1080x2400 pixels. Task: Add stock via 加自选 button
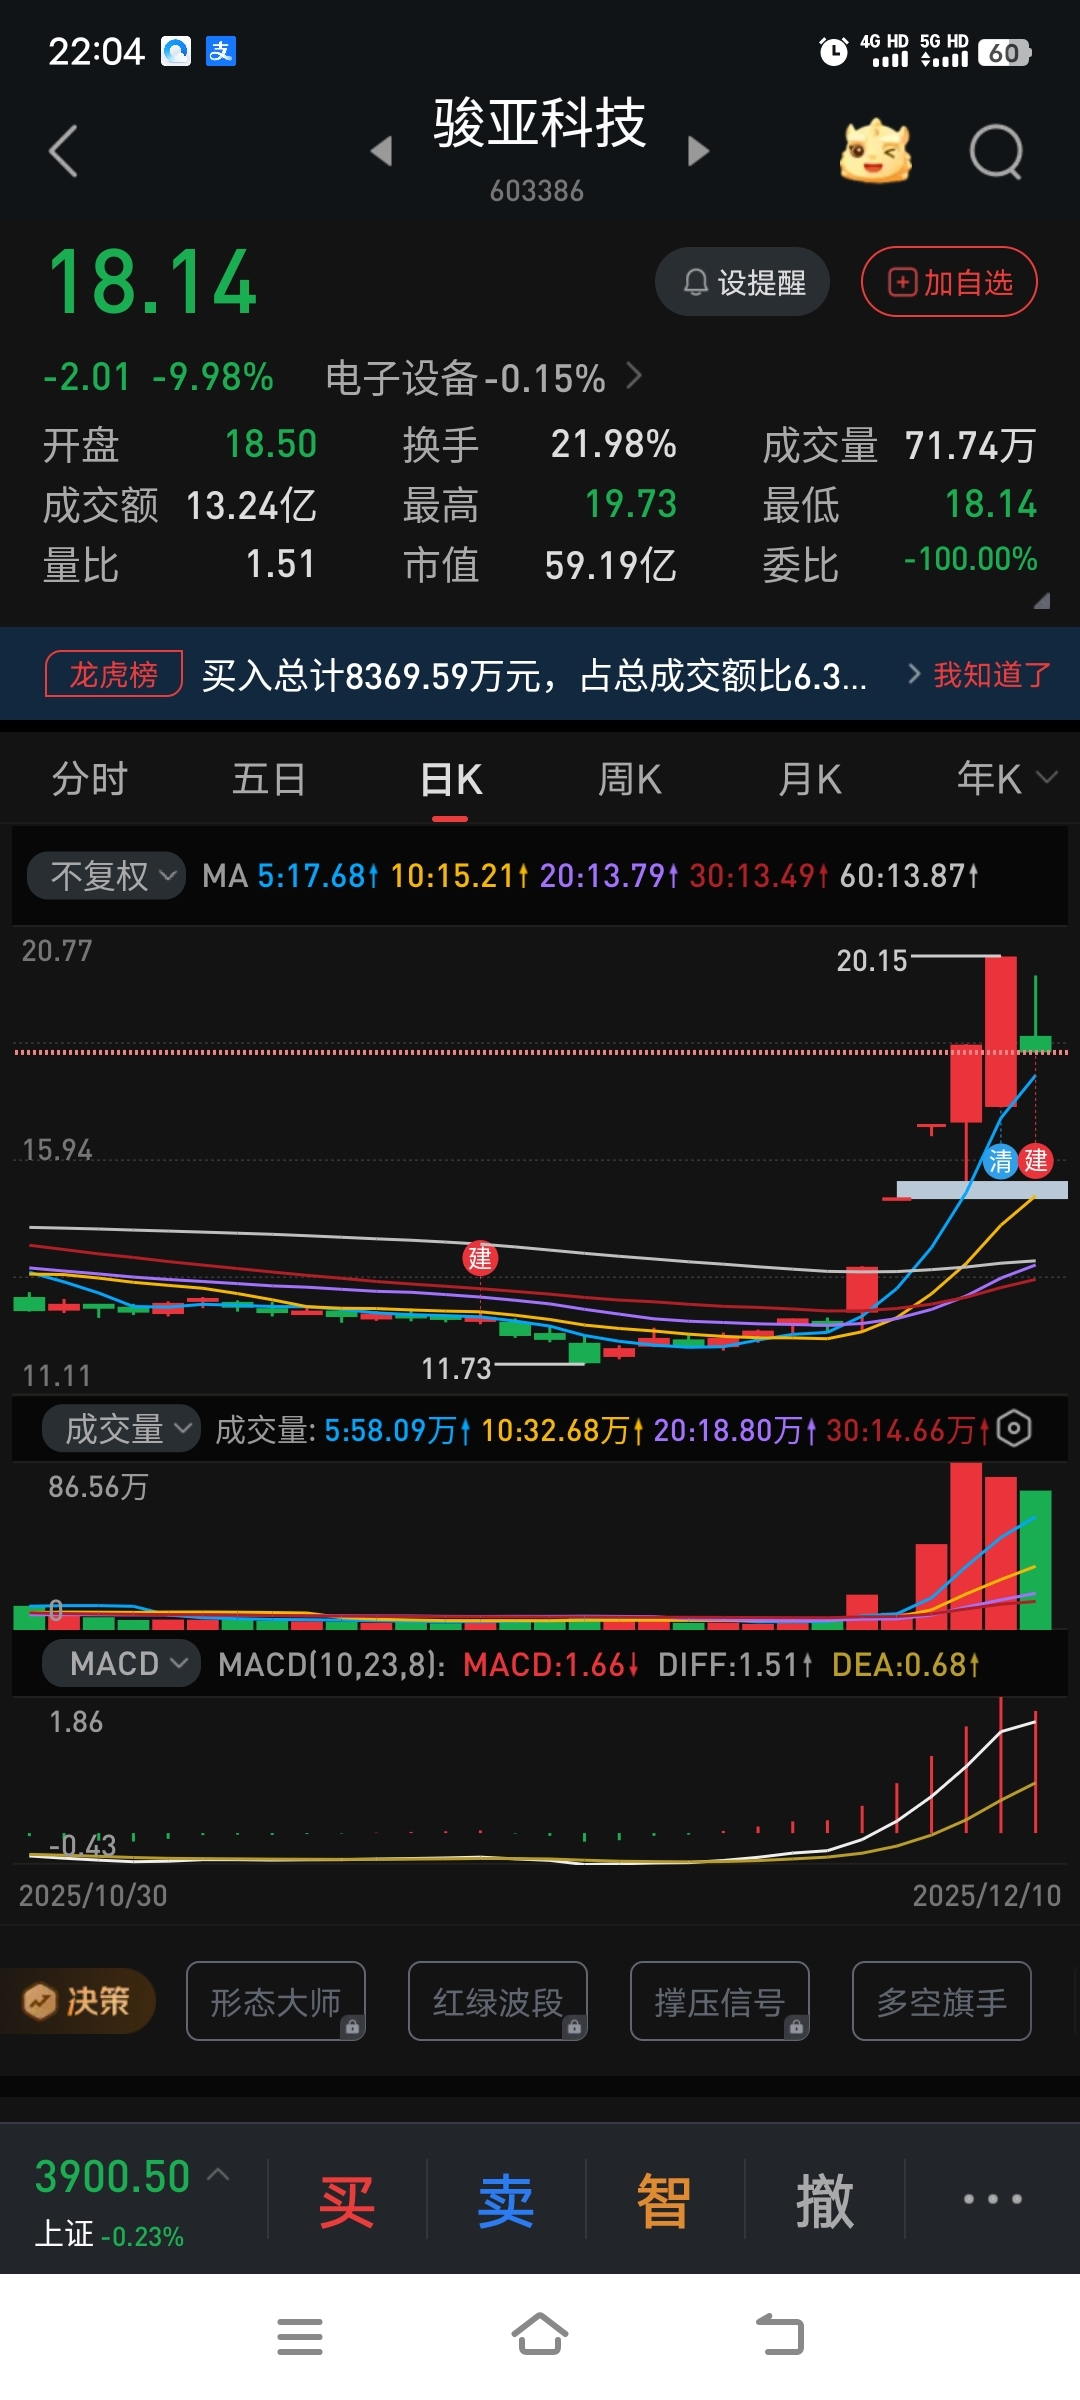click(x=949, y=282)
